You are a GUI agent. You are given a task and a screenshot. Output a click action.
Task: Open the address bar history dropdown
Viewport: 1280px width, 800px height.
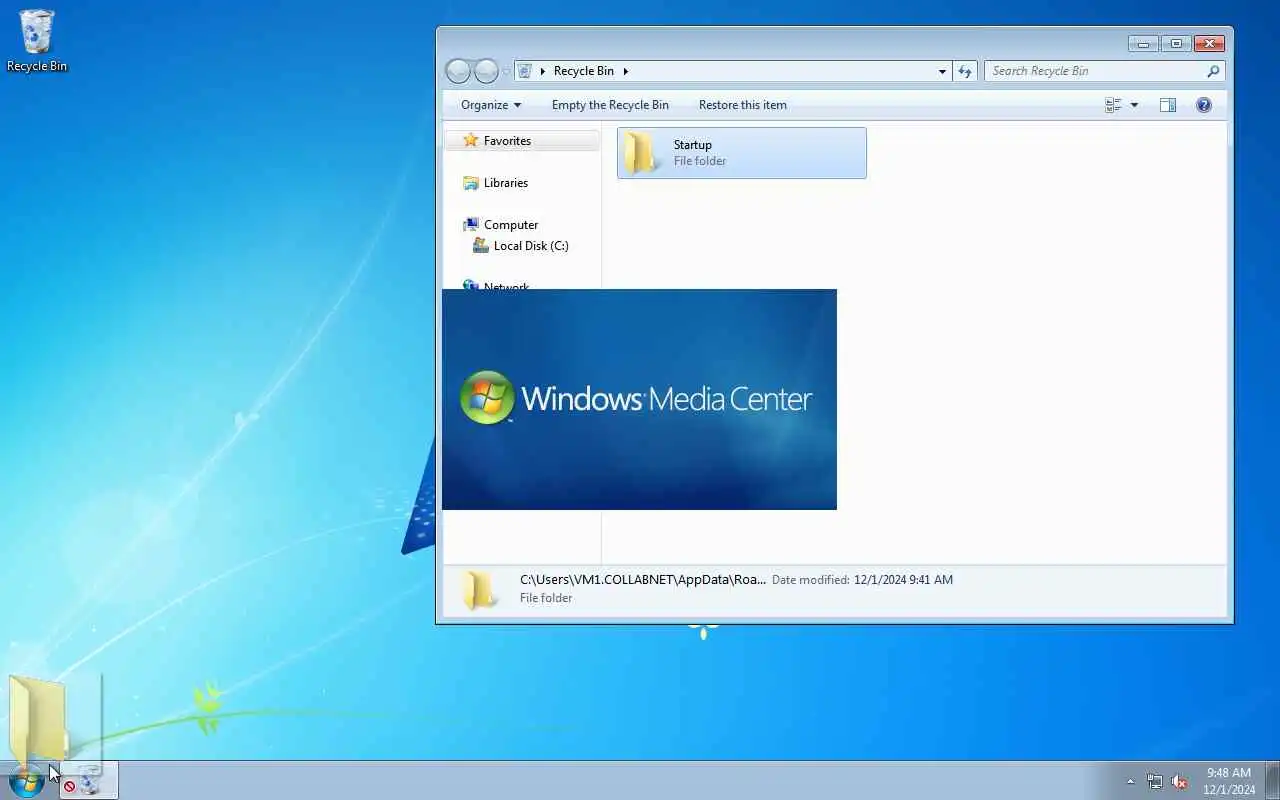point(942,71)
